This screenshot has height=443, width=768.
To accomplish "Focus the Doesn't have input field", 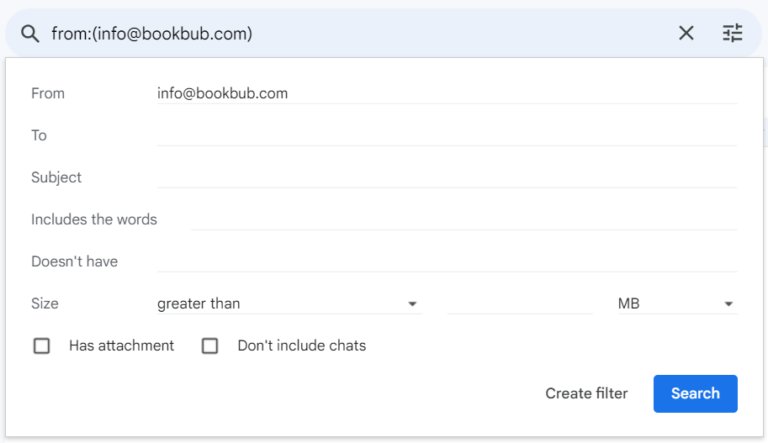I will click(x=447, y=261).
